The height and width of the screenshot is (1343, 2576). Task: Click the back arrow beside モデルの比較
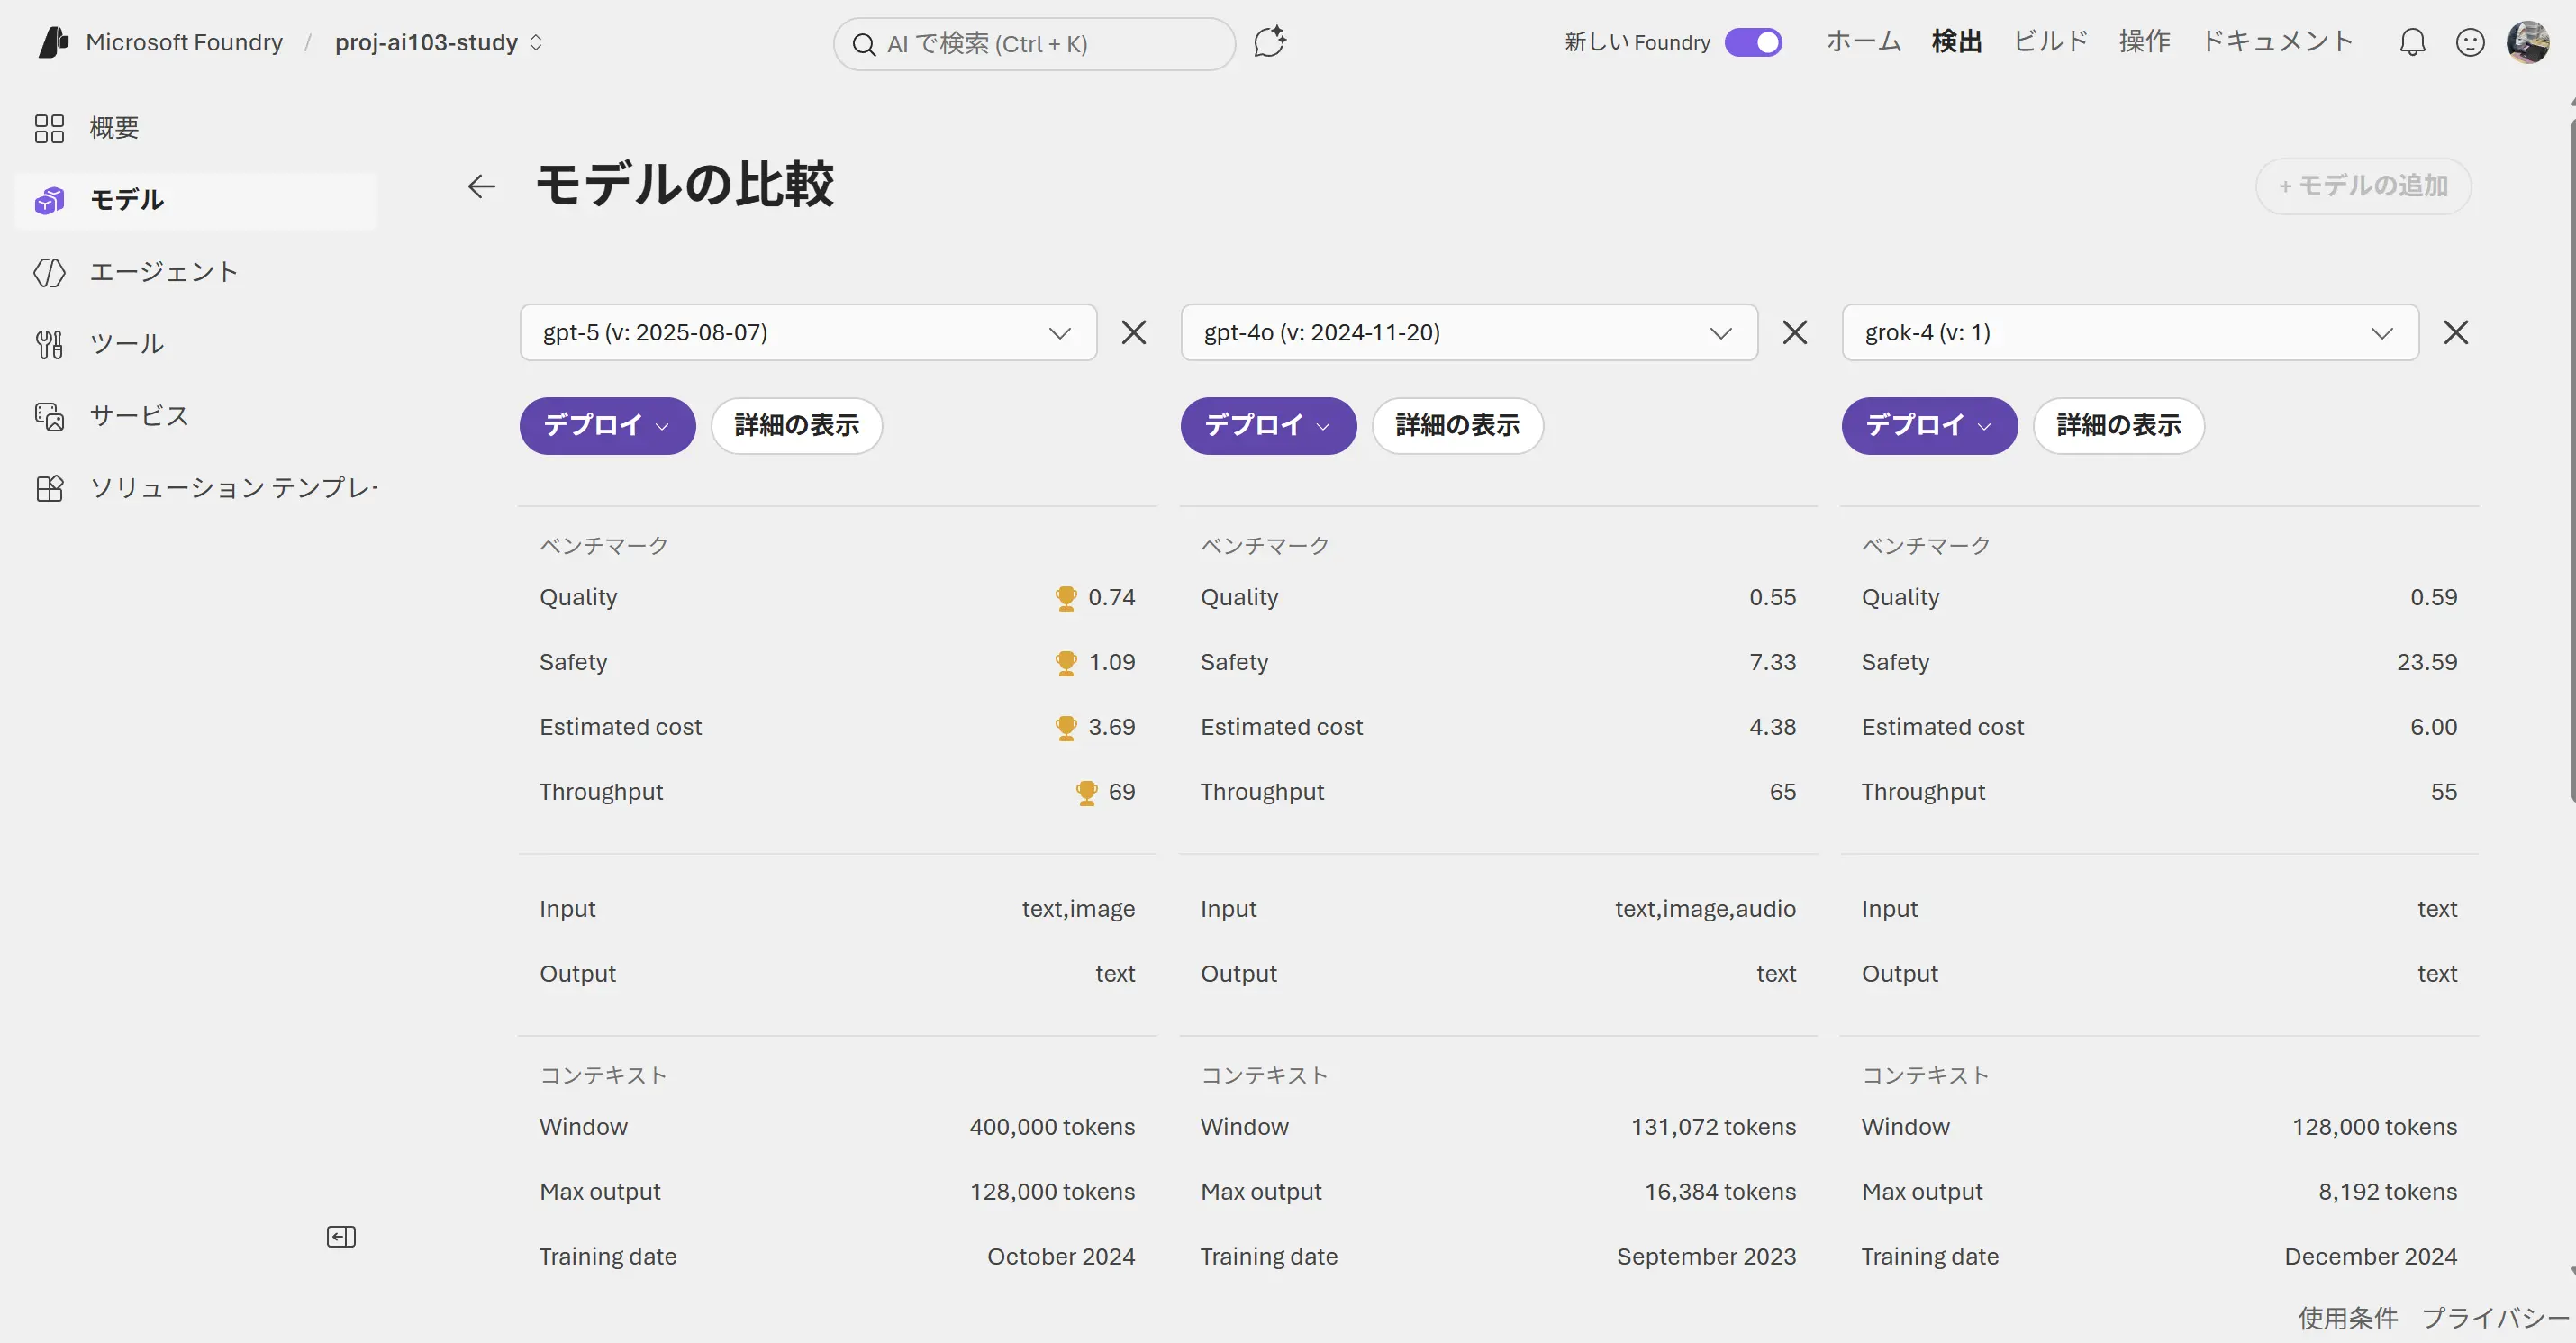click(481, 186)
